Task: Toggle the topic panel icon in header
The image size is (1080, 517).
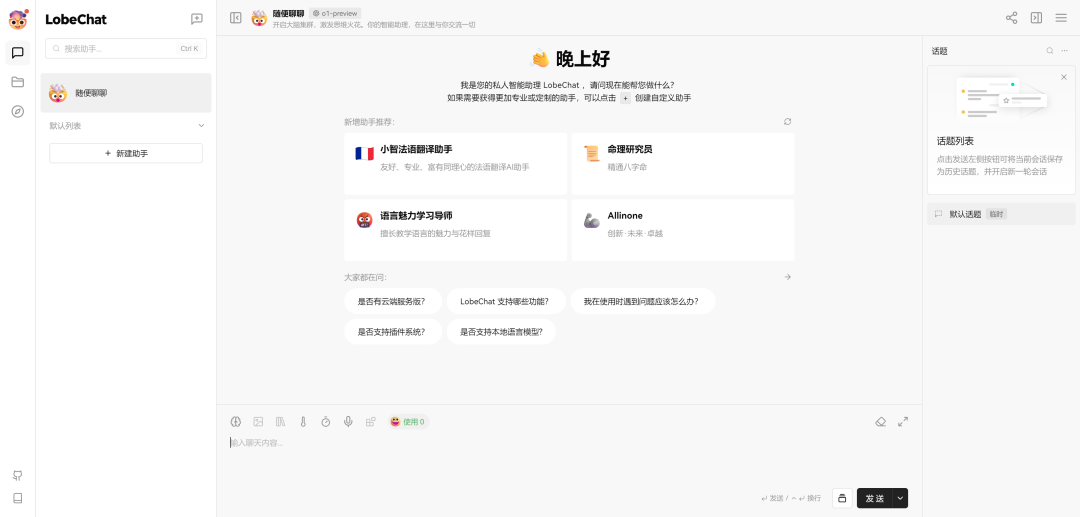Action: click(x=1036, y=18)
